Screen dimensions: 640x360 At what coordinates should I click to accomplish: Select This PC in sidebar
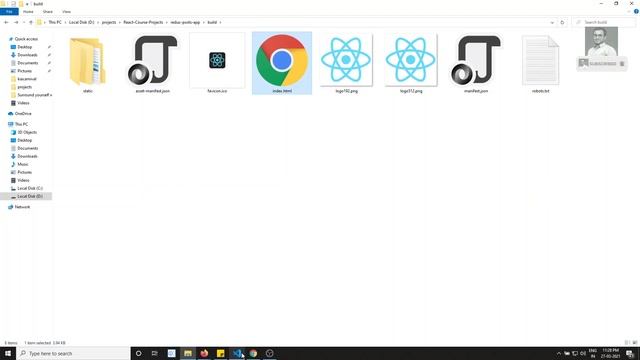click(21, 124)
